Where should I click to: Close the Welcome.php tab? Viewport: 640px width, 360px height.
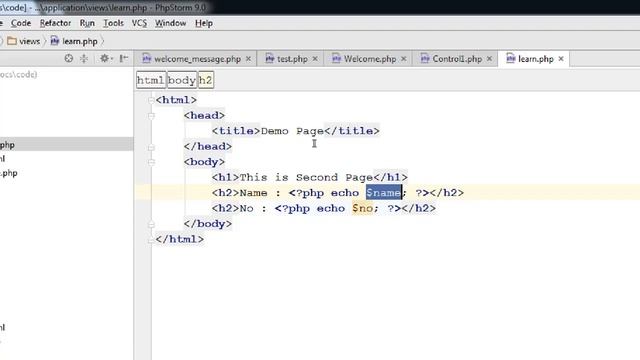[x=404, y=59]
